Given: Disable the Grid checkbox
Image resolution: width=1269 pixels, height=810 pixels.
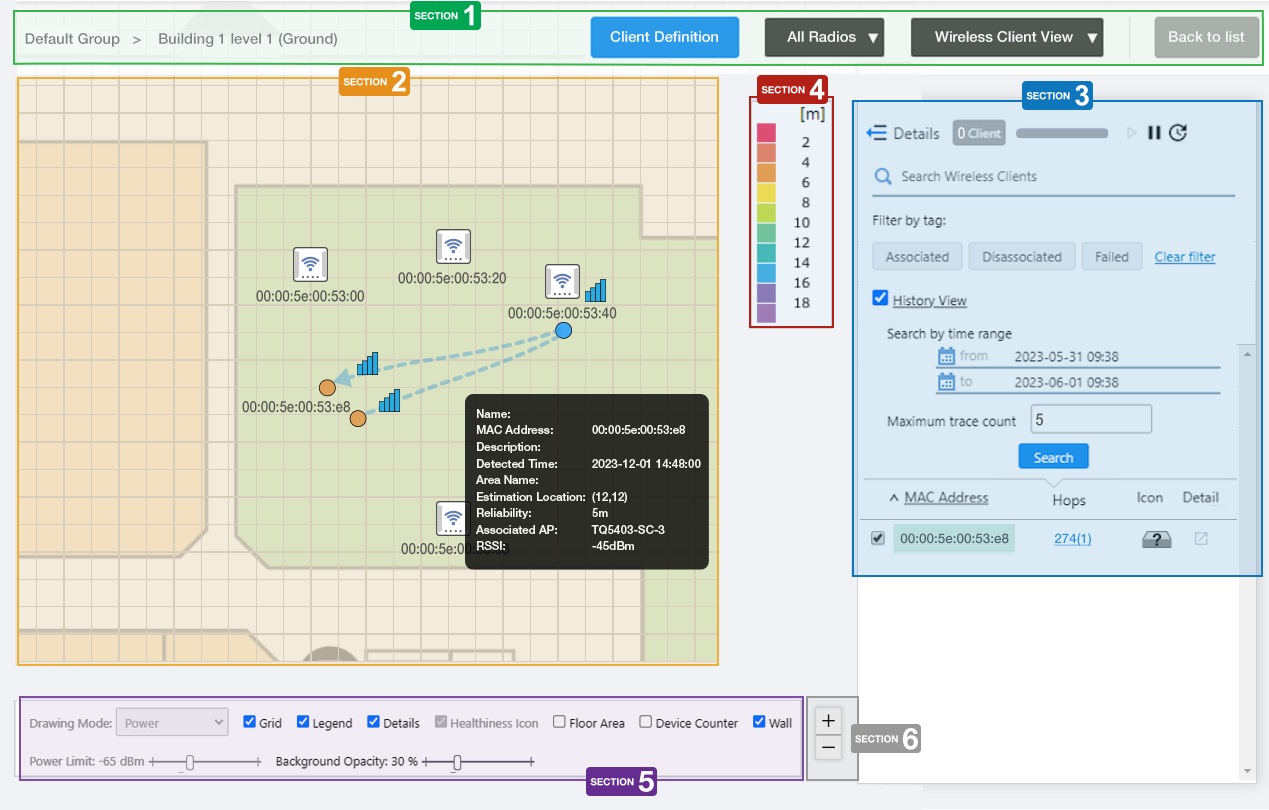Looking at the screenshot, I should 250,722.
